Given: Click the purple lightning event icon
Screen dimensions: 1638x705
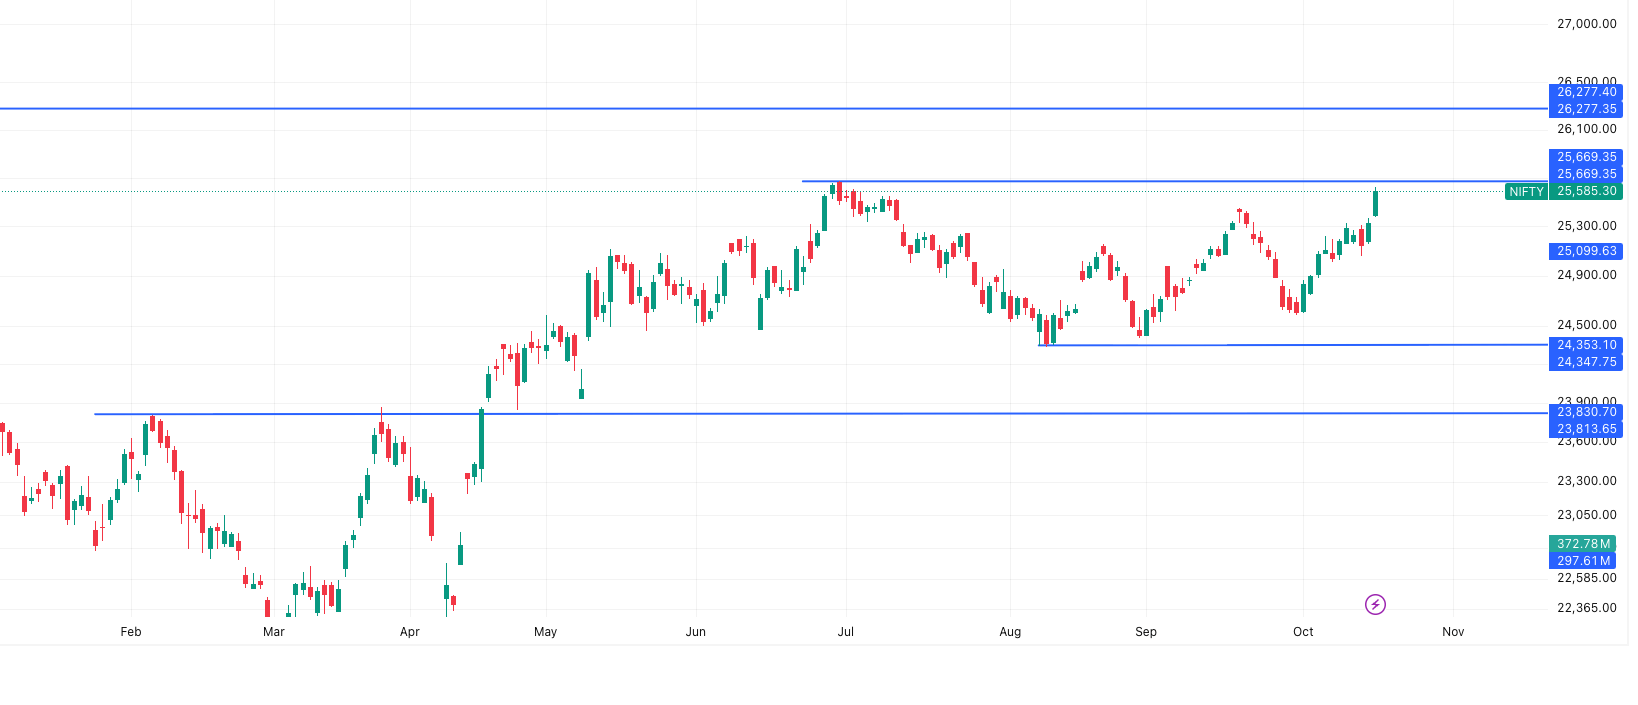Looking at the screenshot, I should tap(1375, 604).
